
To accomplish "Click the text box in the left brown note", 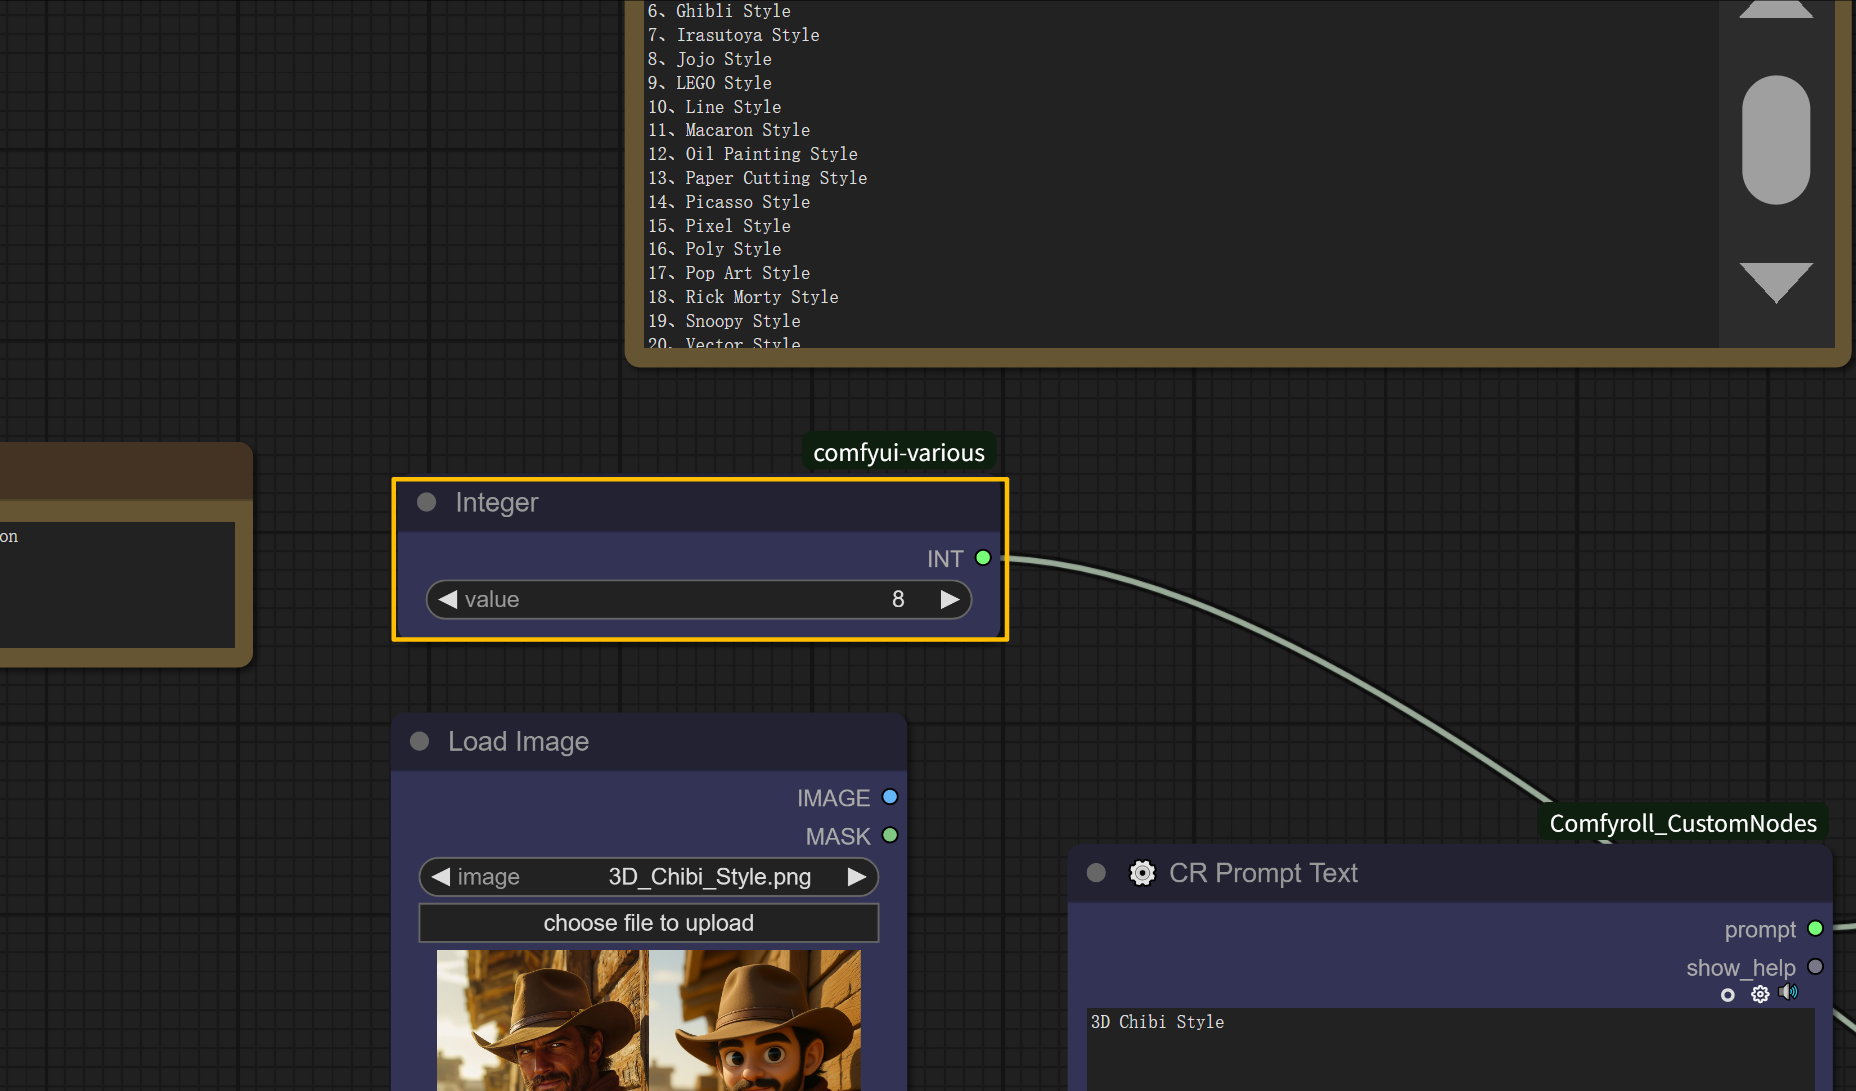I will coord(117,584).
